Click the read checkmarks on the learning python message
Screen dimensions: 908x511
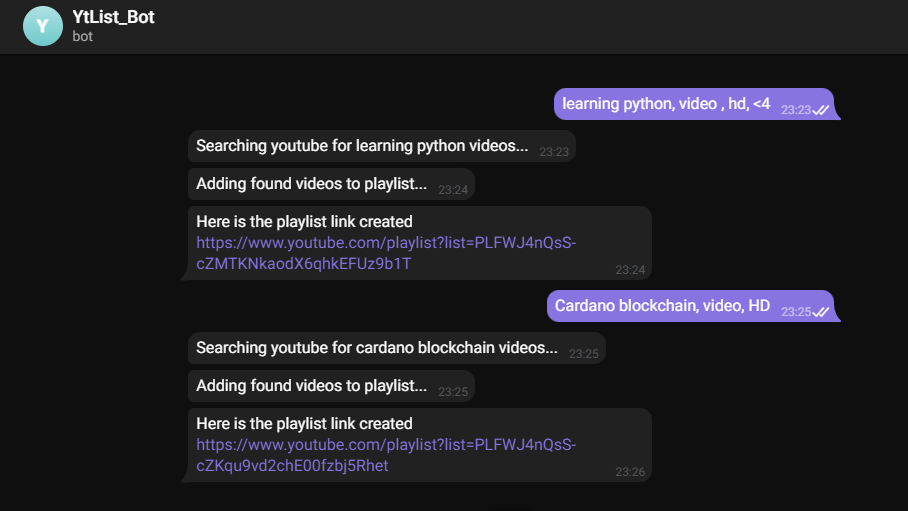coord(821,110)
